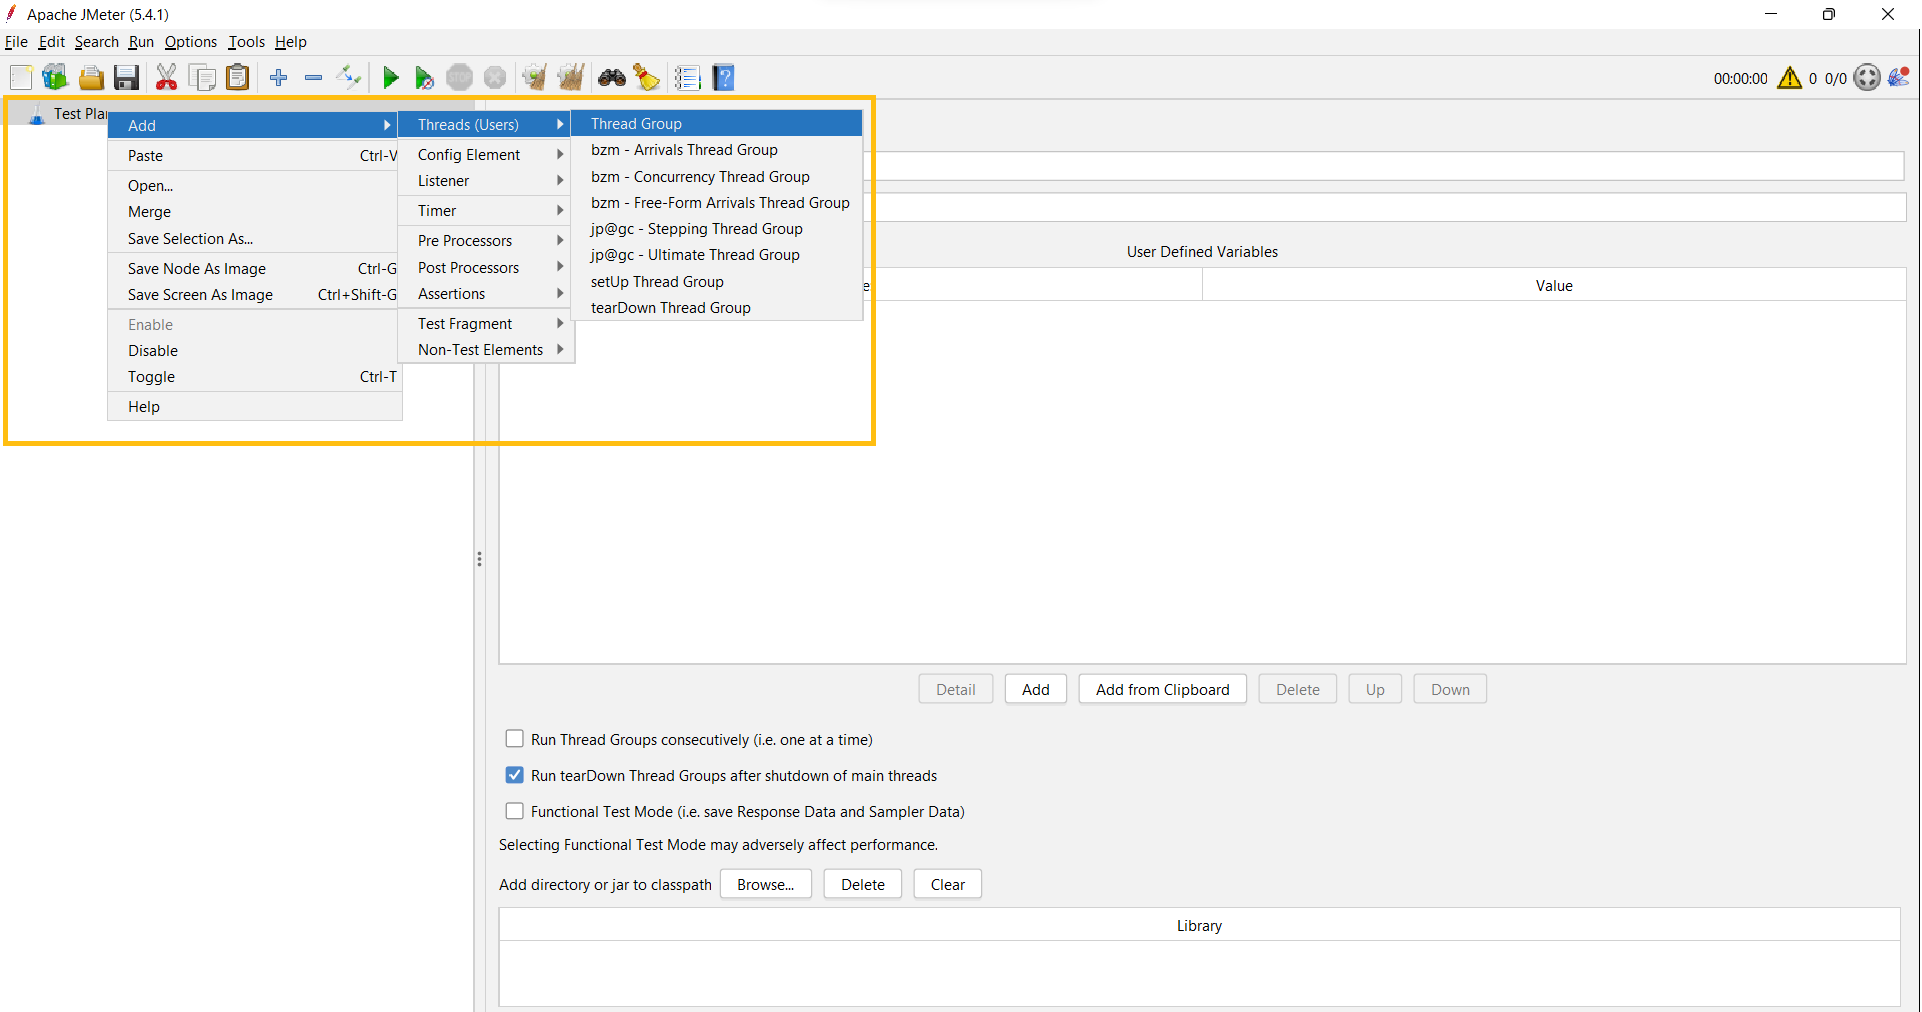Click Add button under variables table
This screenshot has width=1922, height=1012.
[x=1035, y=689]
